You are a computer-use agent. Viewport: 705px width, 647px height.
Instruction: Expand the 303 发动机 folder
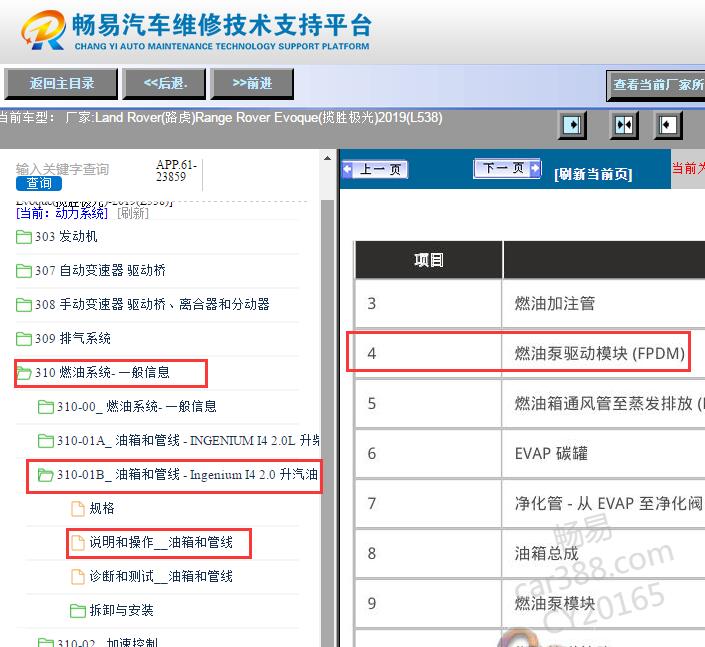pos(66,236)
